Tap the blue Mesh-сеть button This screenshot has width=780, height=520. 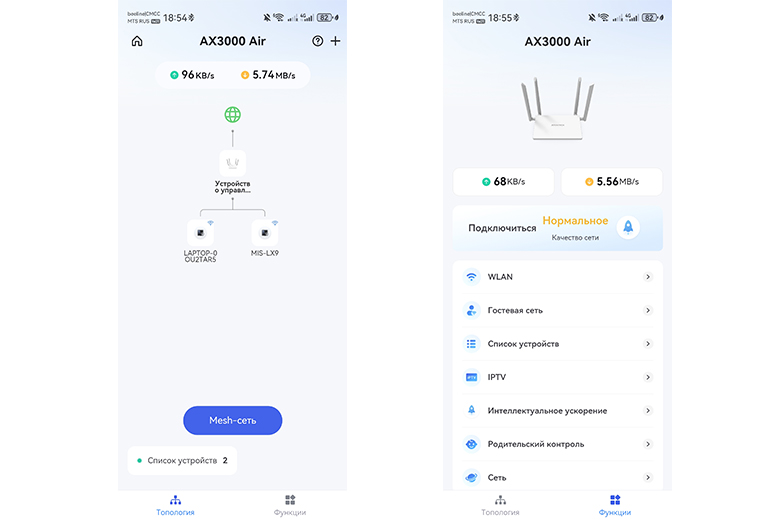(x=233, y=420)
